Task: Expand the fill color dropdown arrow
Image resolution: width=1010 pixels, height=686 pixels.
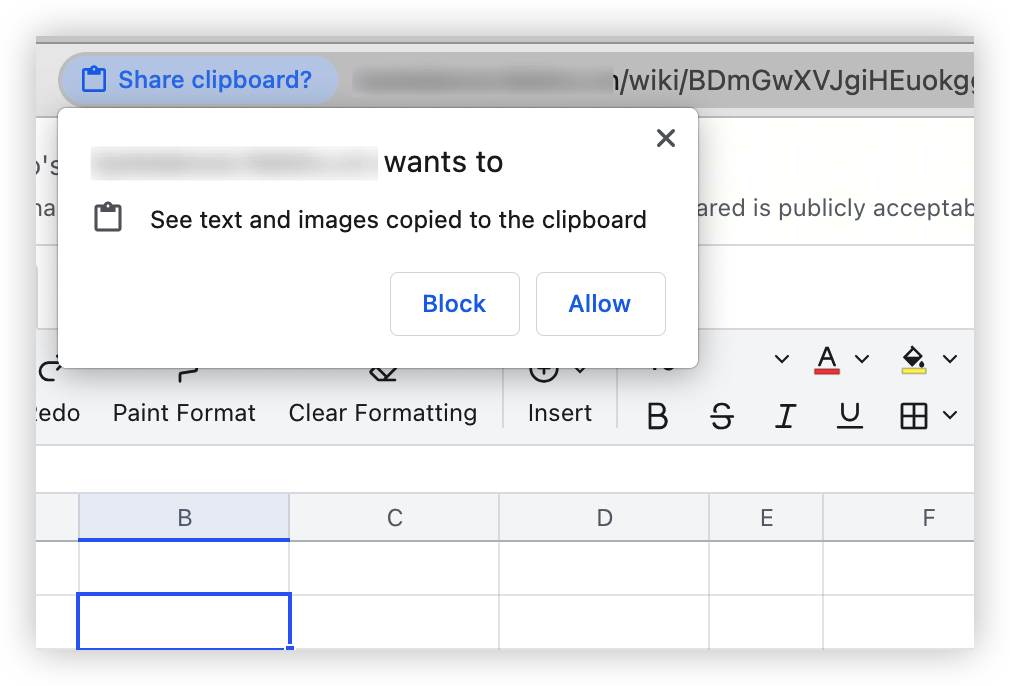Action: (x=949, y=359)
